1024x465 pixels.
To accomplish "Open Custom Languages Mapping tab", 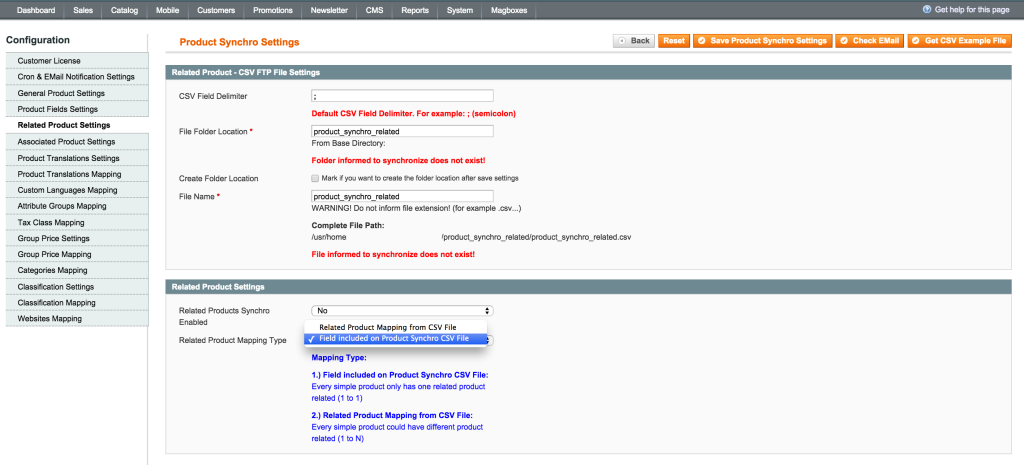I will click(x=77, y=190).
